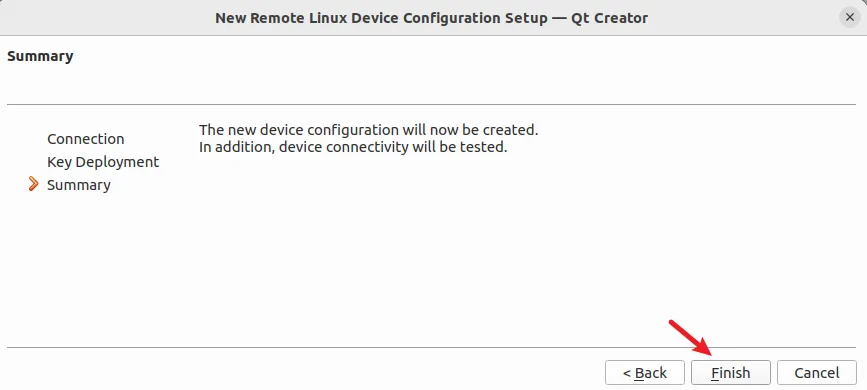Click the orange chevron beside Summary
This screenshot has height=390, width=867.
click(33, 184)
